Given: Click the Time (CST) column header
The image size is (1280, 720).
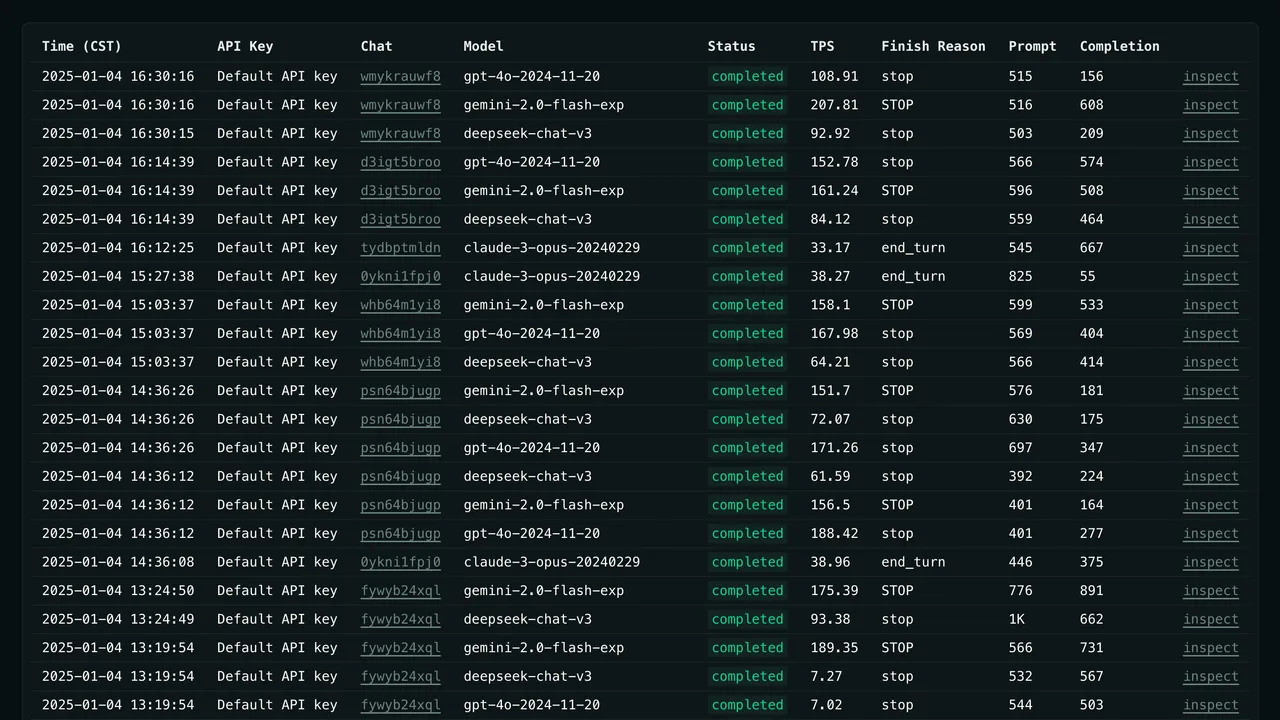Looking at the screenshot, I should pyautogui.click(x=82, y=46).
